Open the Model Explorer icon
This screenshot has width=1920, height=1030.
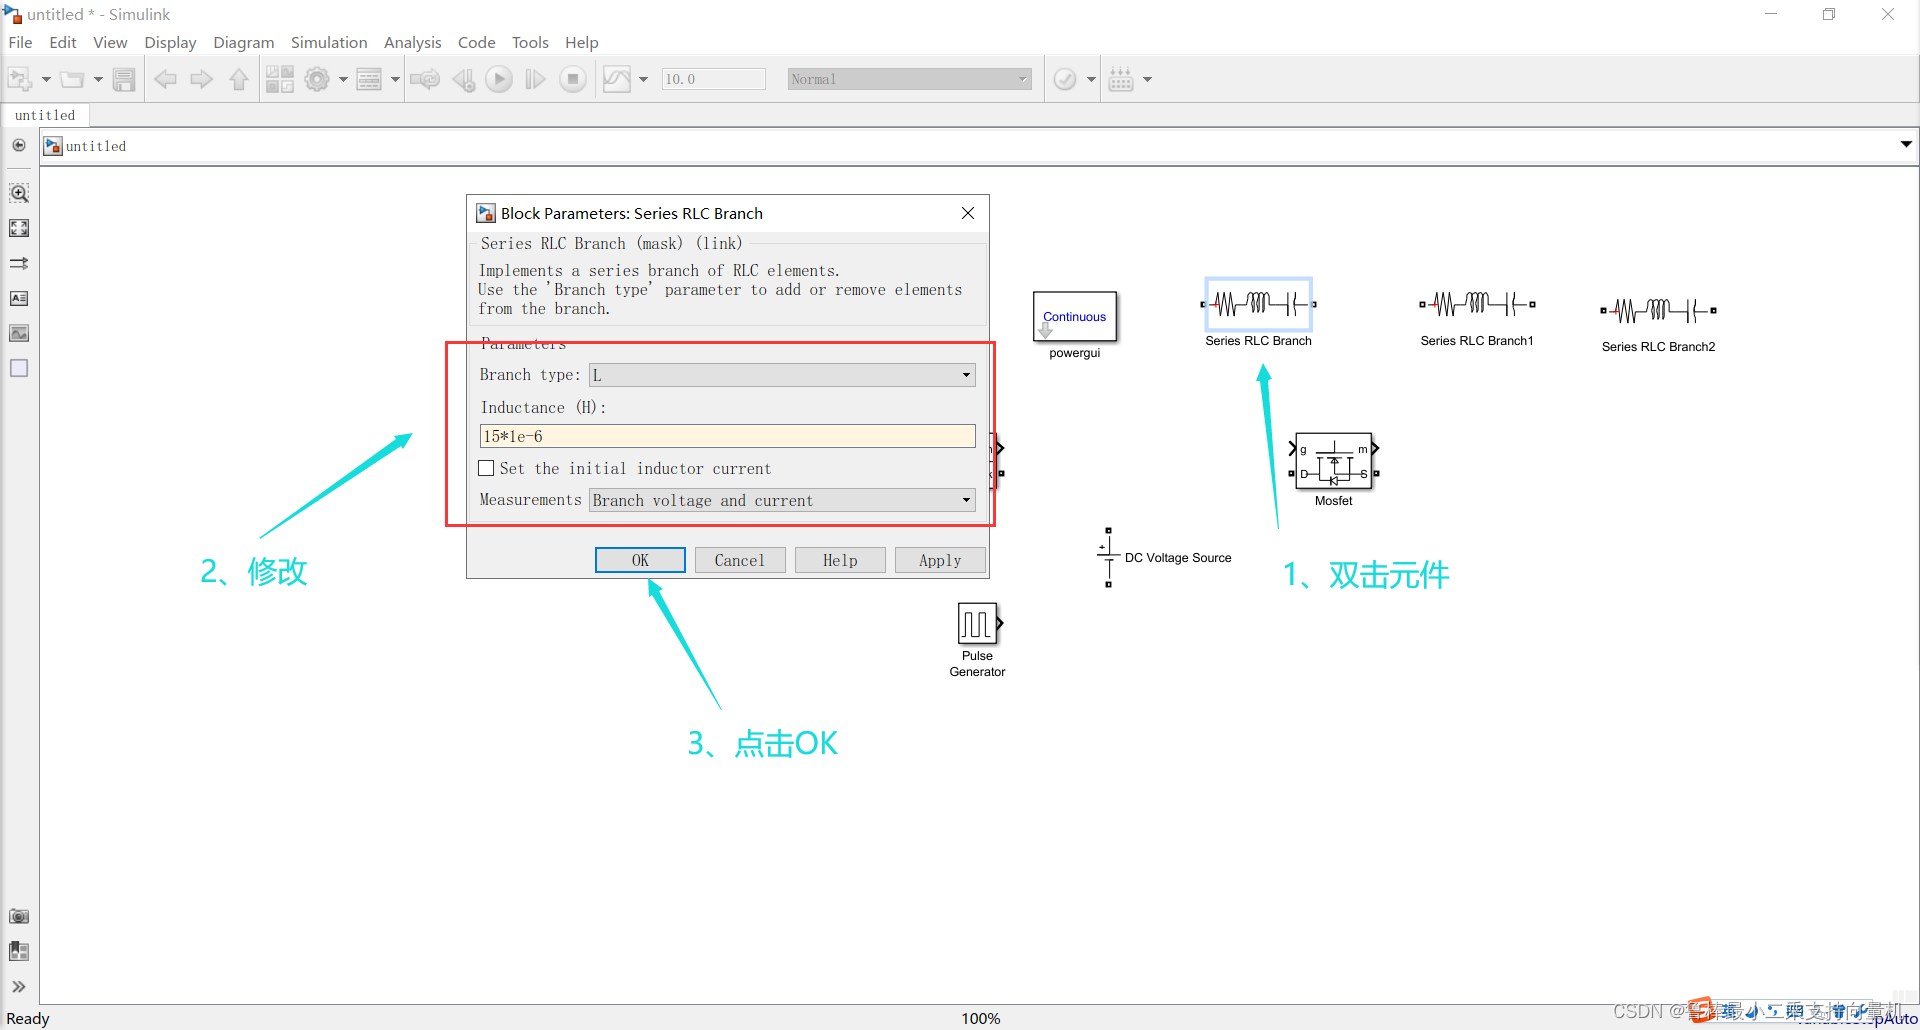coord(369,79)
